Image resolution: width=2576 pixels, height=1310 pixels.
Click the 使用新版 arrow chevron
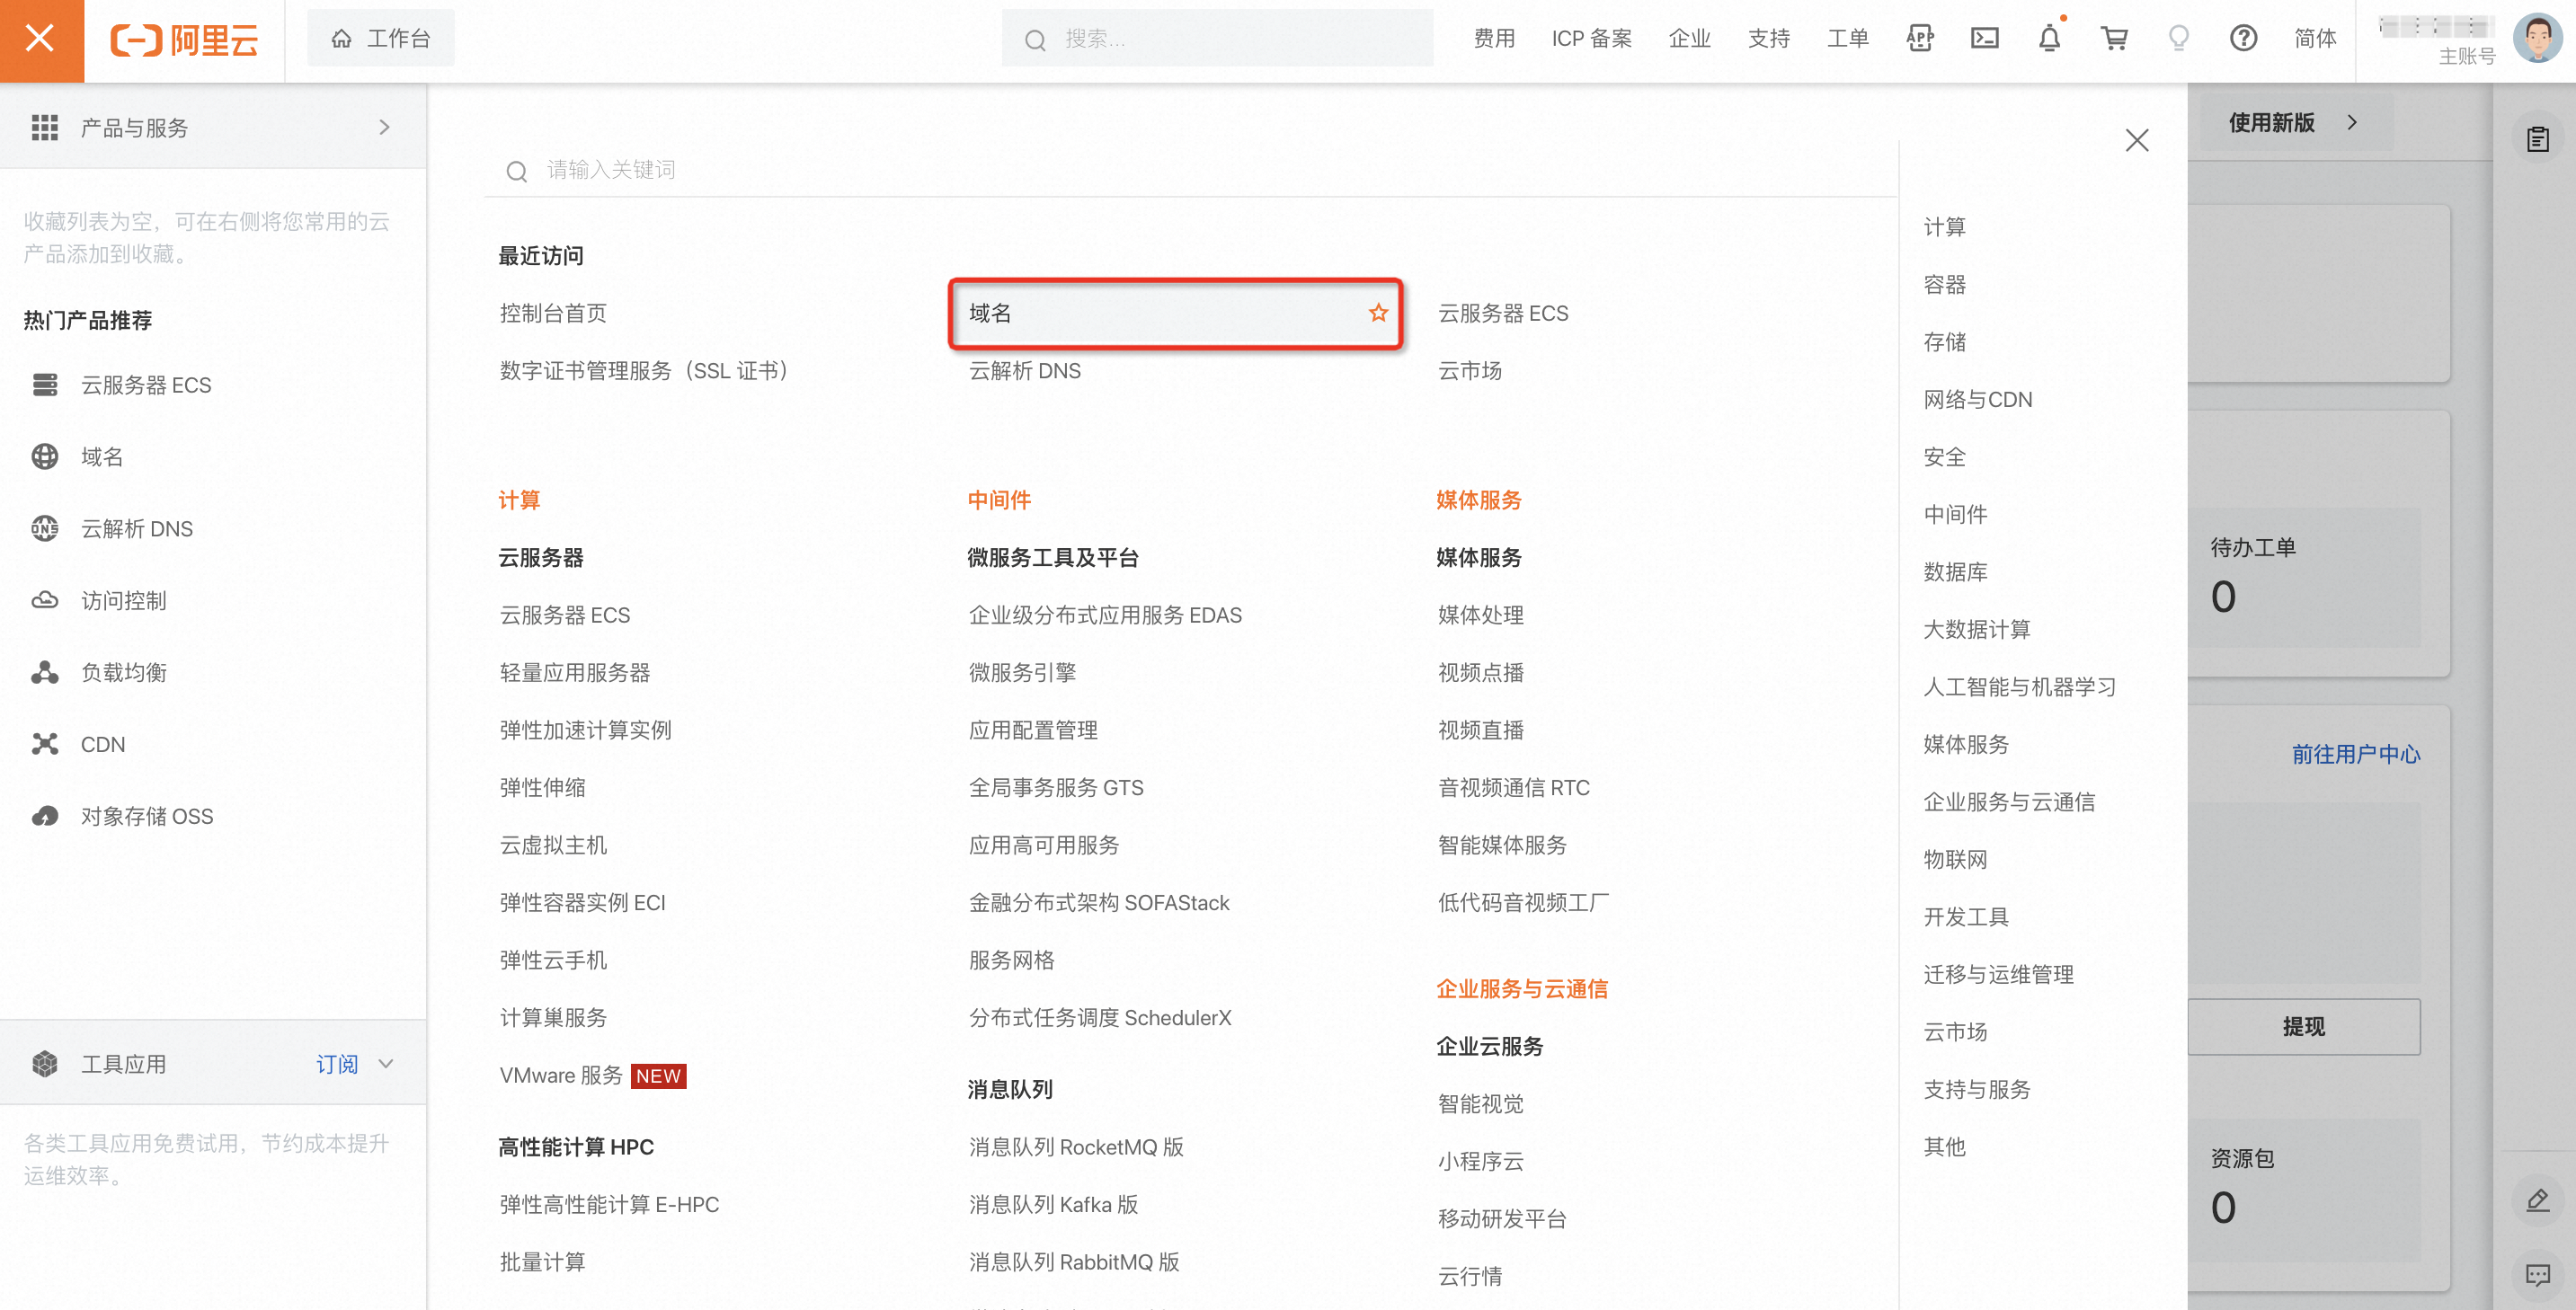[x=2351, y=122]
